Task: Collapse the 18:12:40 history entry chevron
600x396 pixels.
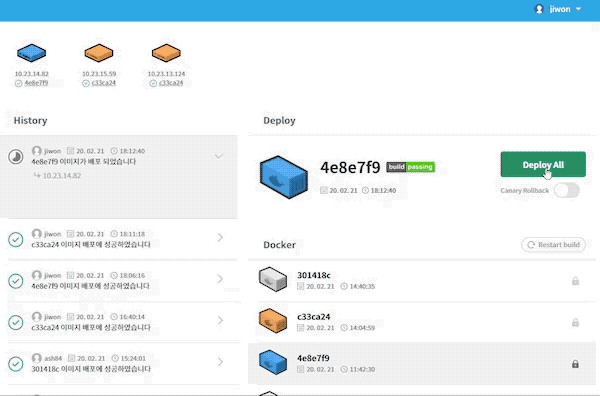Action: pos(218,156)
